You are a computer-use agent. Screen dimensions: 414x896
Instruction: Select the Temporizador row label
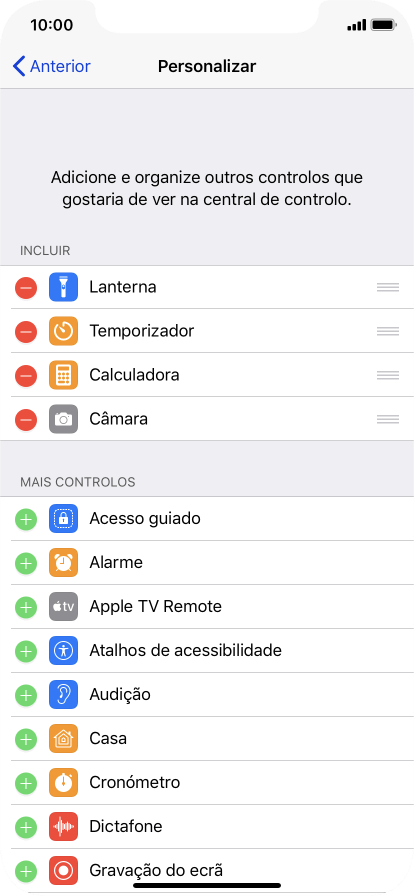(142, 331)
